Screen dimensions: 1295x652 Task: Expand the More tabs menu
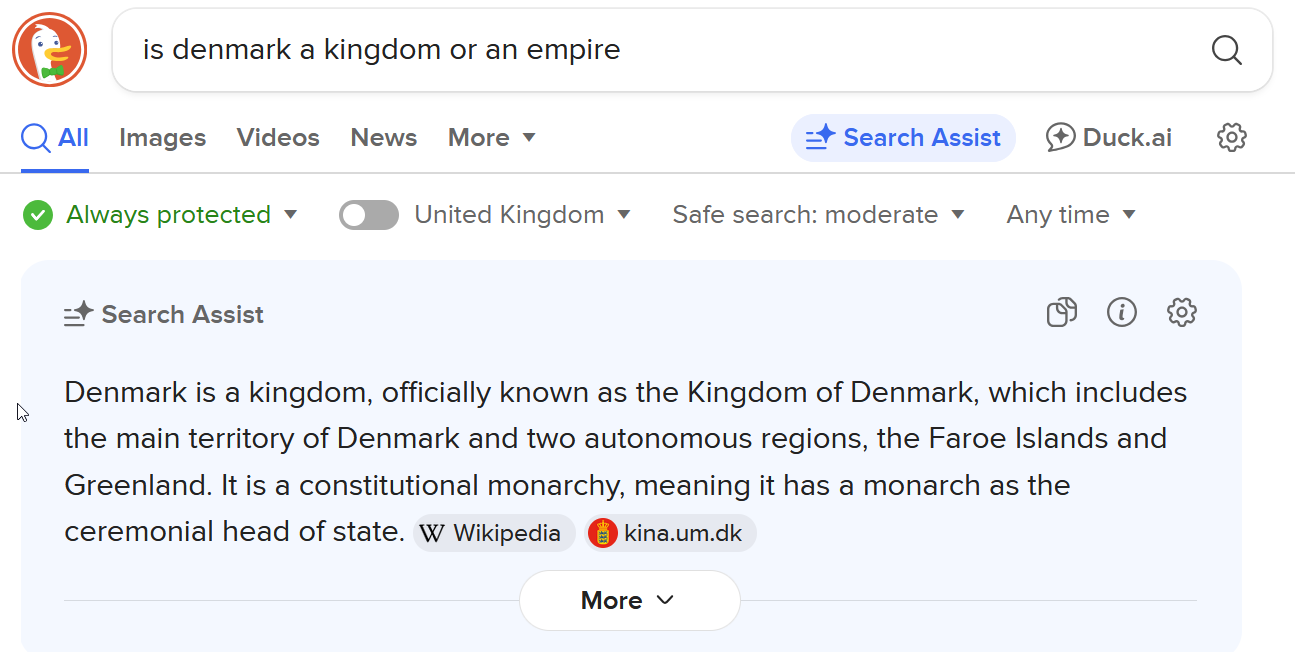tap(492, 138)
